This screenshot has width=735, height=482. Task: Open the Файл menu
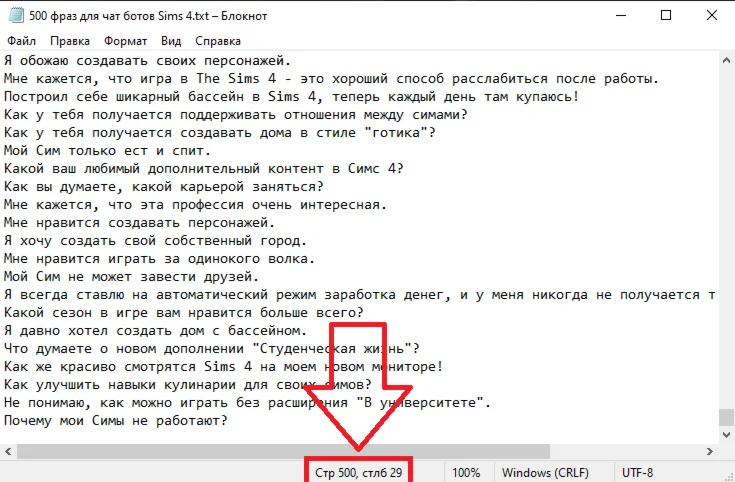coord(22,41)
